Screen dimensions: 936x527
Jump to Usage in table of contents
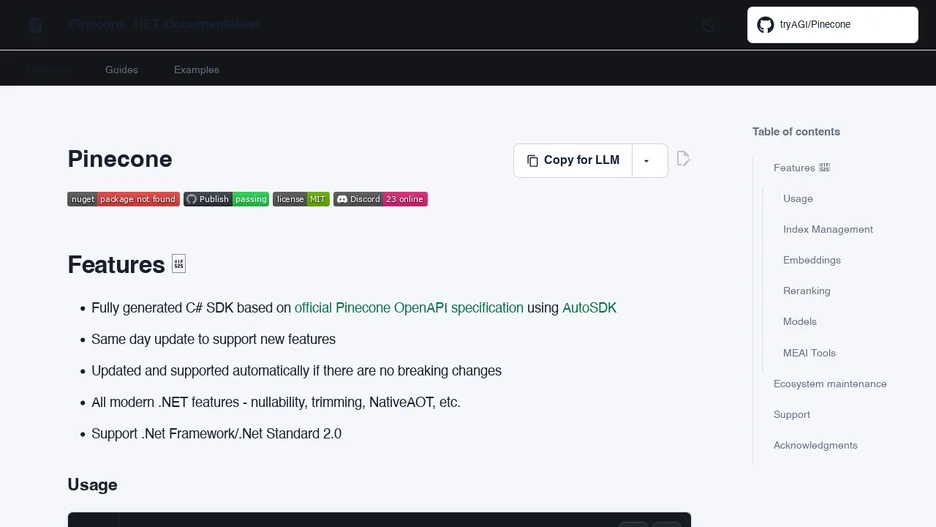798,199
